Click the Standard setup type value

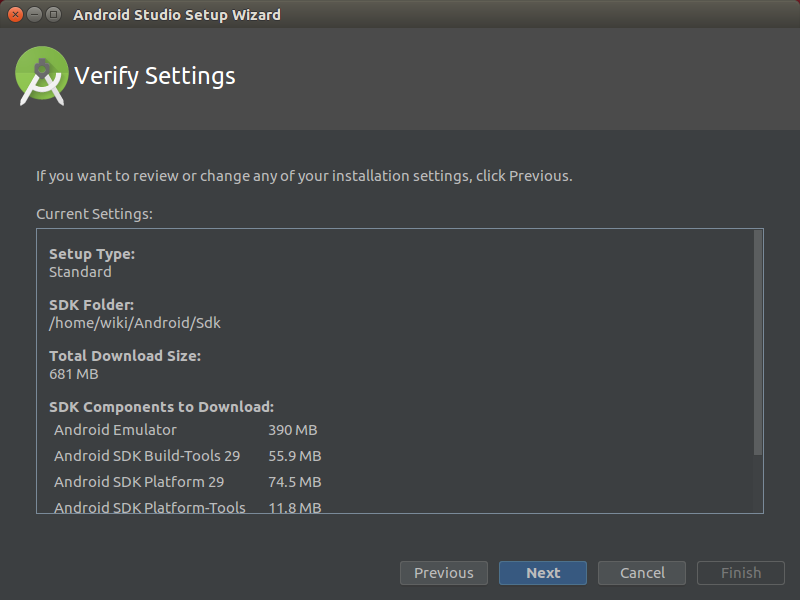(80, 272)
